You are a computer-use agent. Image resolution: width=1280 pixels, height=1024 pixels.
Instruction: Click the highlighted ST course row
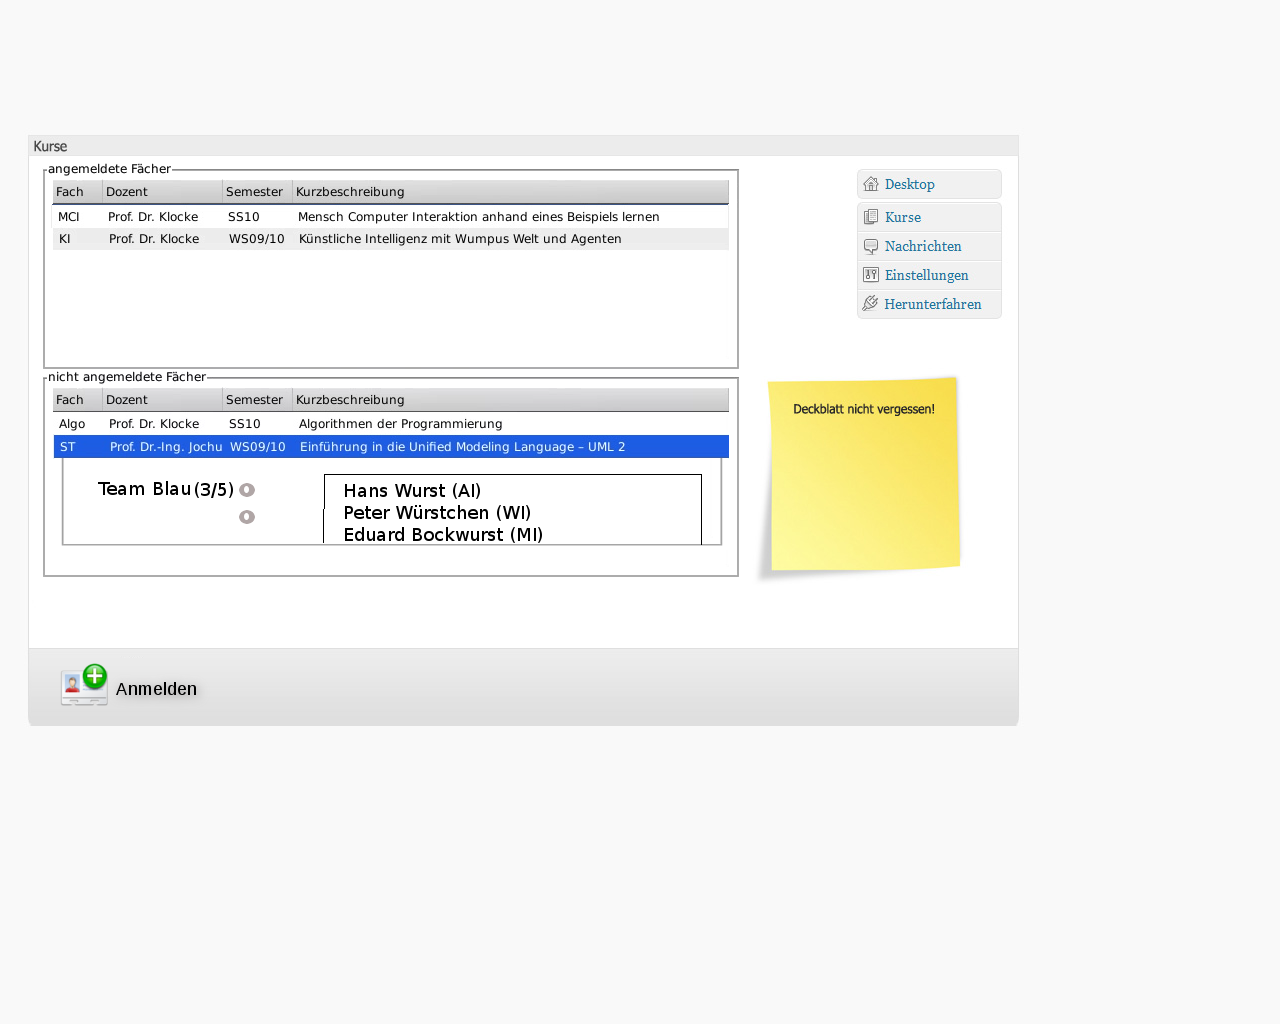point(390,447)
